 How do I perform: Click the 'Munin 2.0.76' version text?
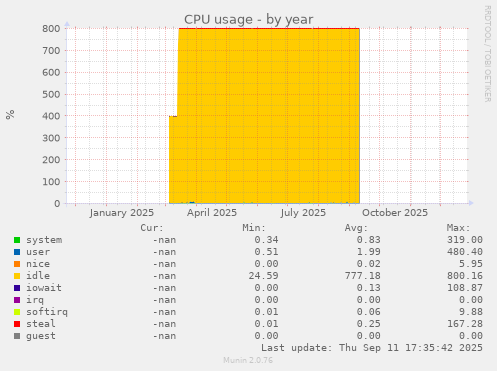[248, 360]
